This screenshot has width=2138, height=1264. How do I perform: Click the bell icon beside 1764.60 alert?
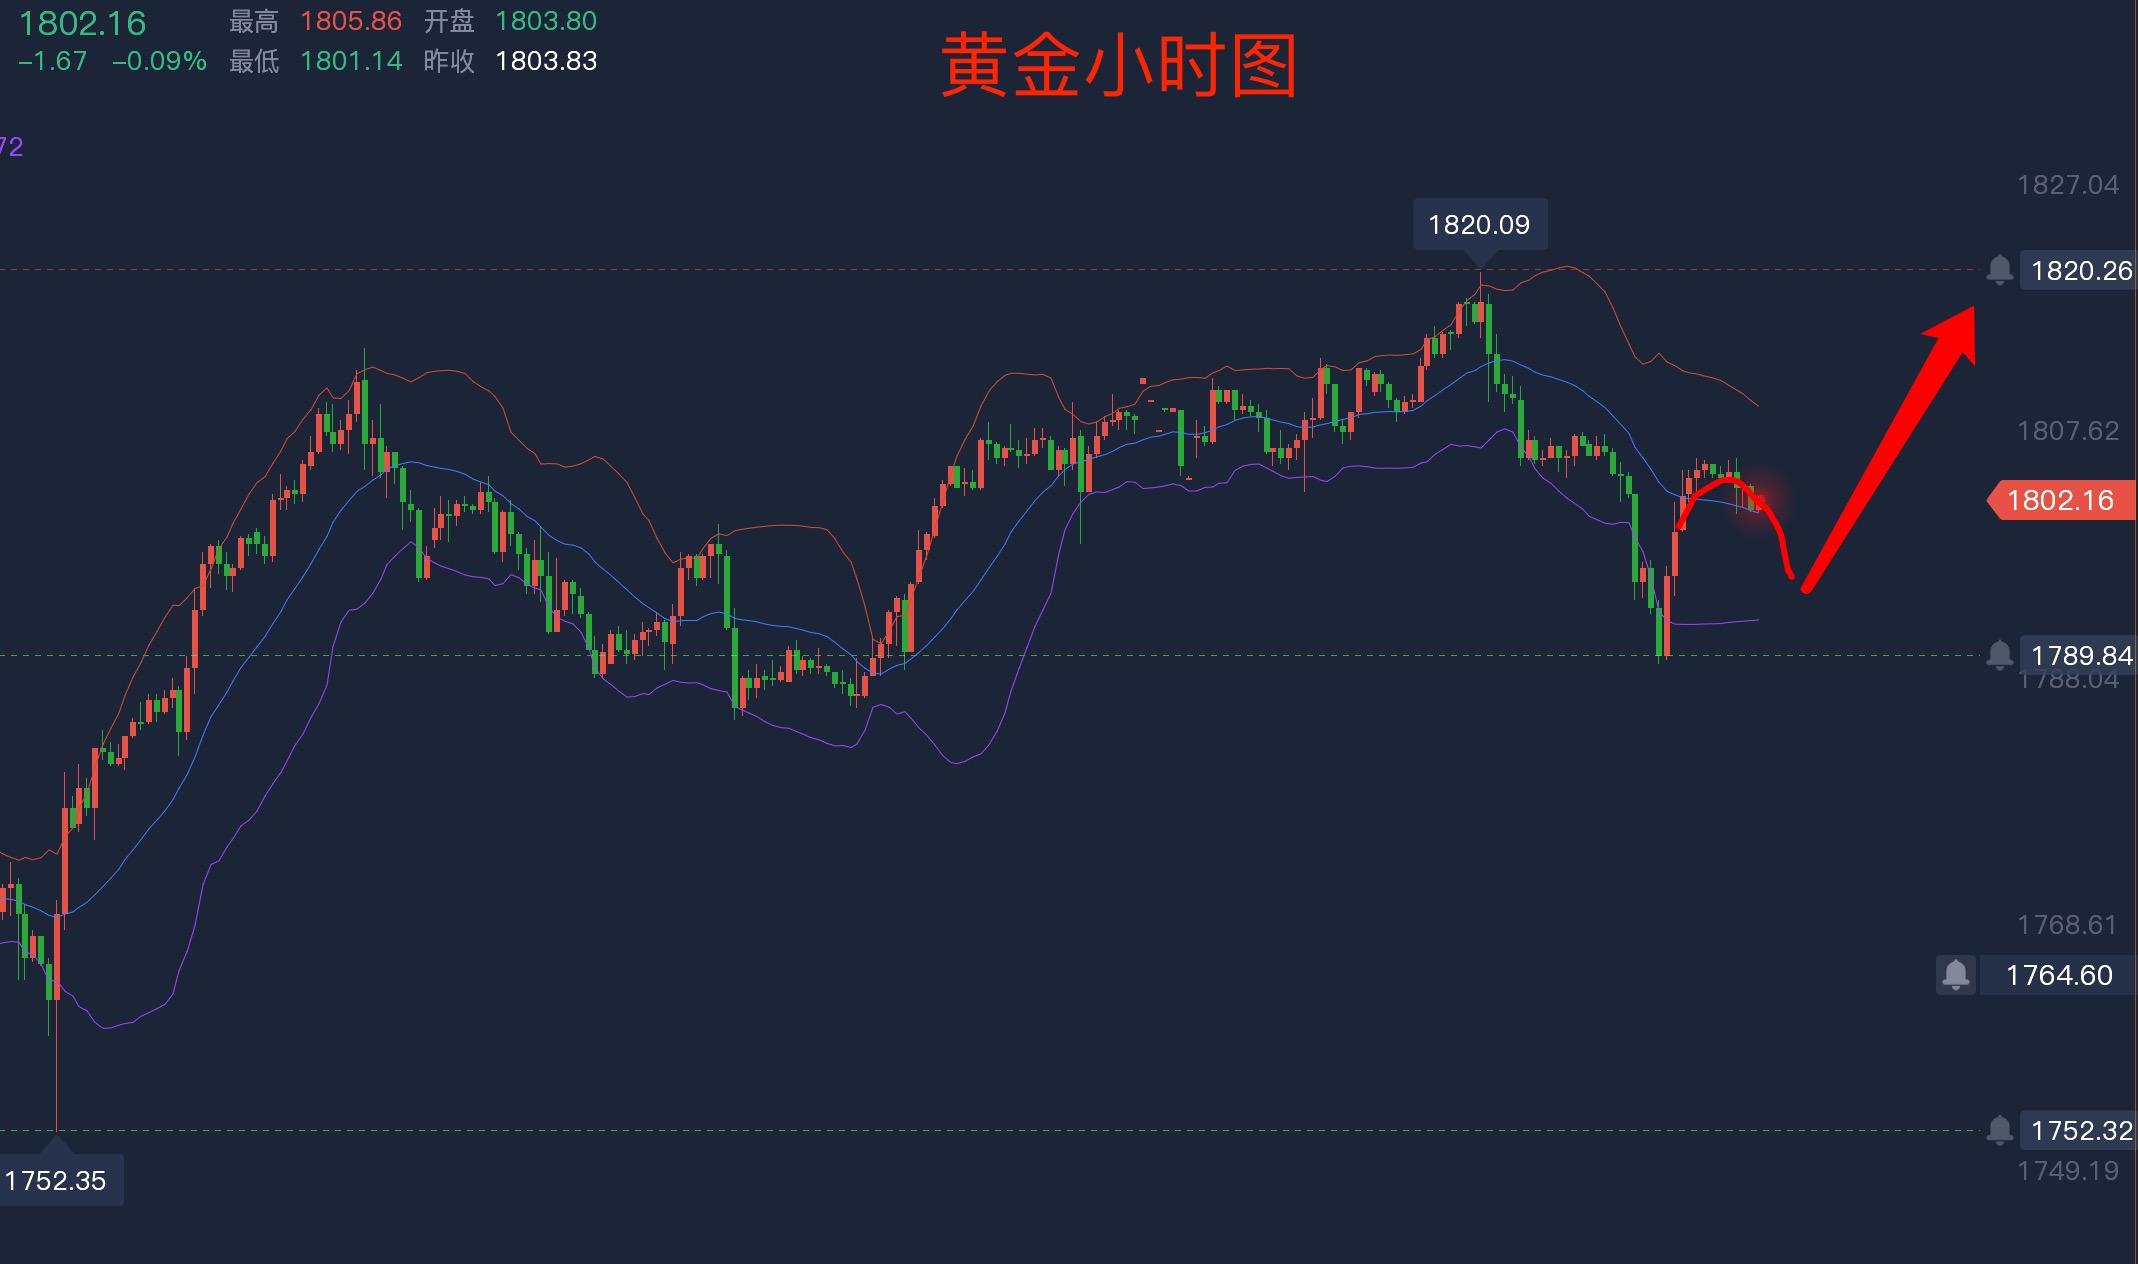[x=1956, y=974]
